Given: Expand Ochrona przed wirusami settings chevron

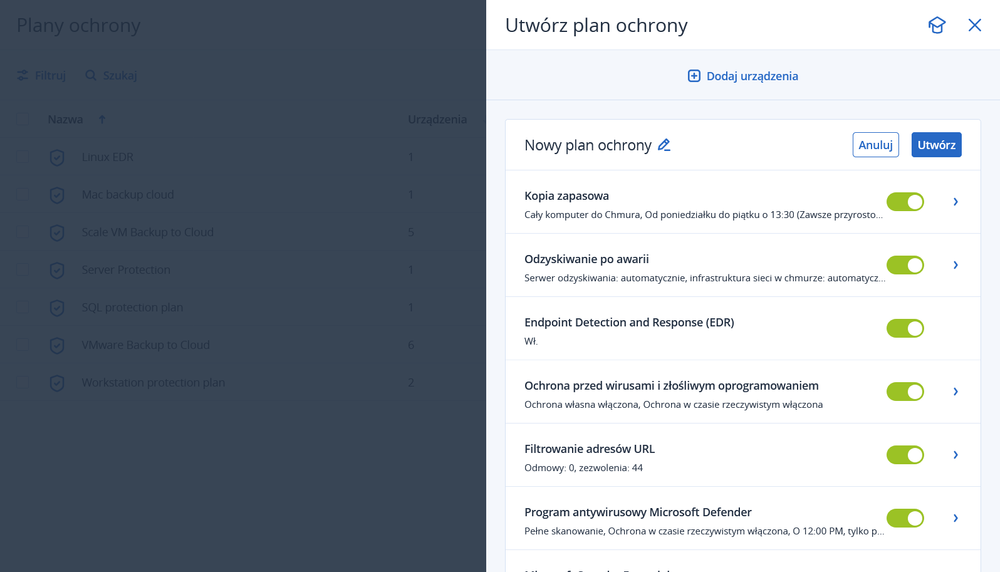Looking at the screenshot, I should click(x=956, y=391).
